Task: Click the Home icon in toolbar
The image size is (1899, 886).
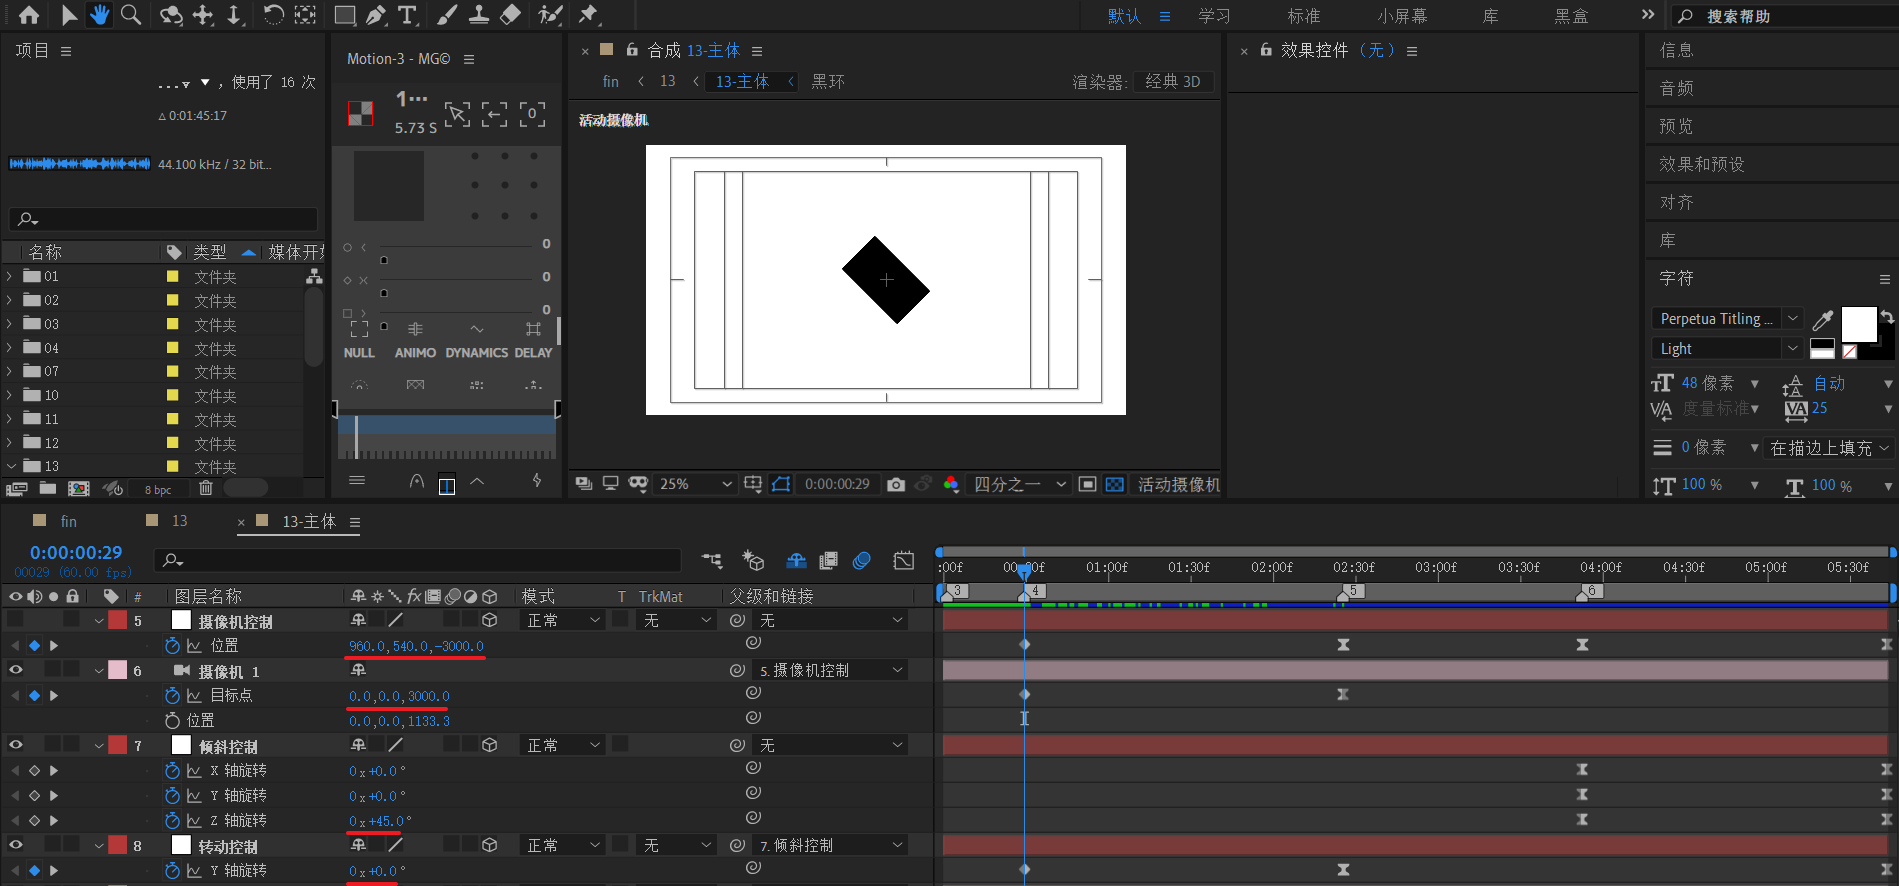Action: coord(29,15)
